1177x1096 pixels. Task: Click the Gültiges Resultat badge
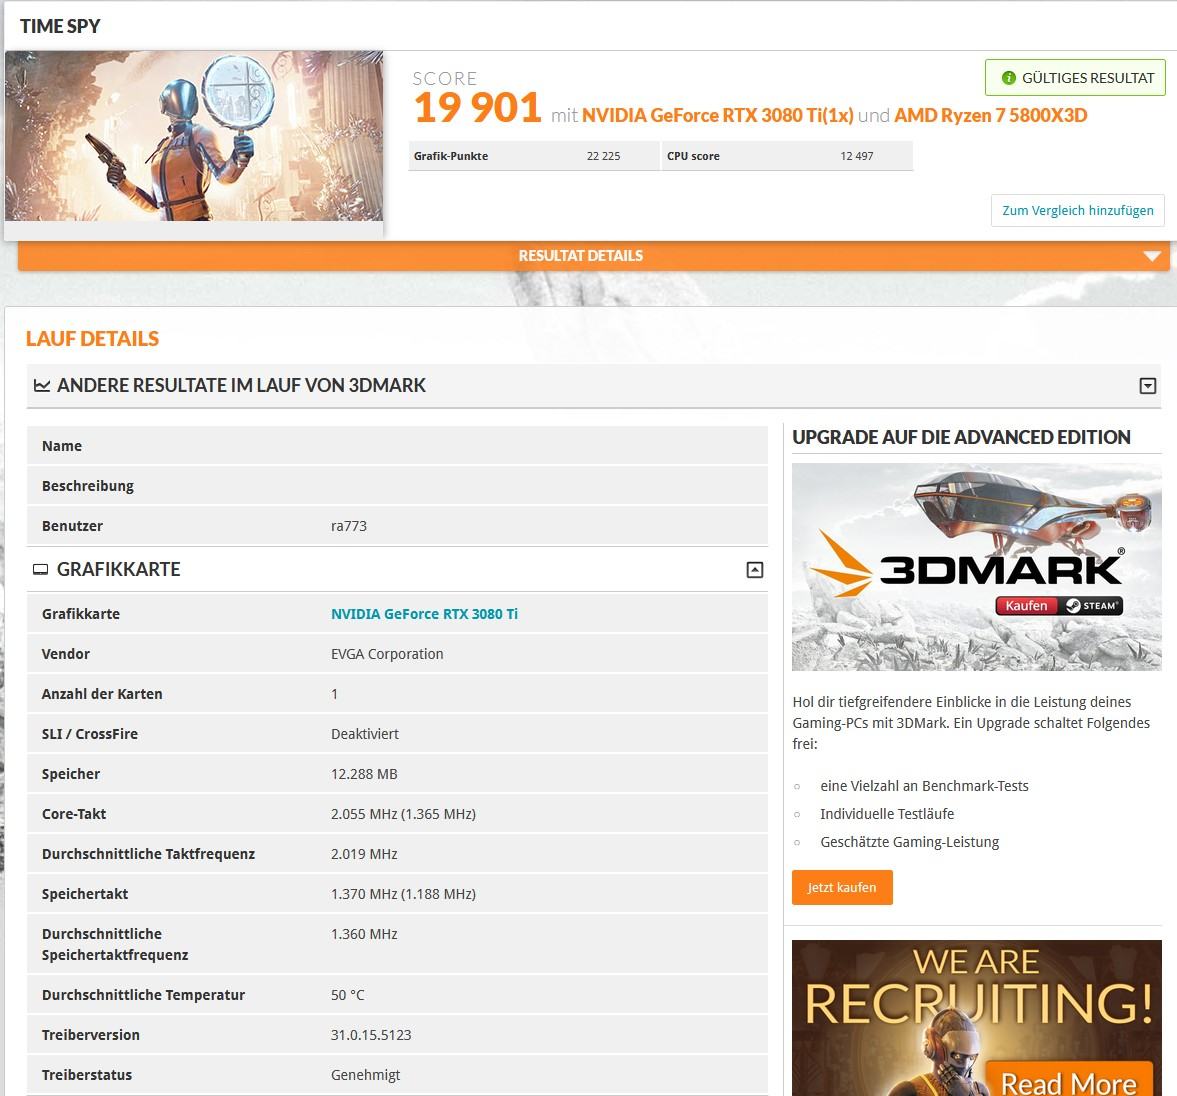[1075, 77]
